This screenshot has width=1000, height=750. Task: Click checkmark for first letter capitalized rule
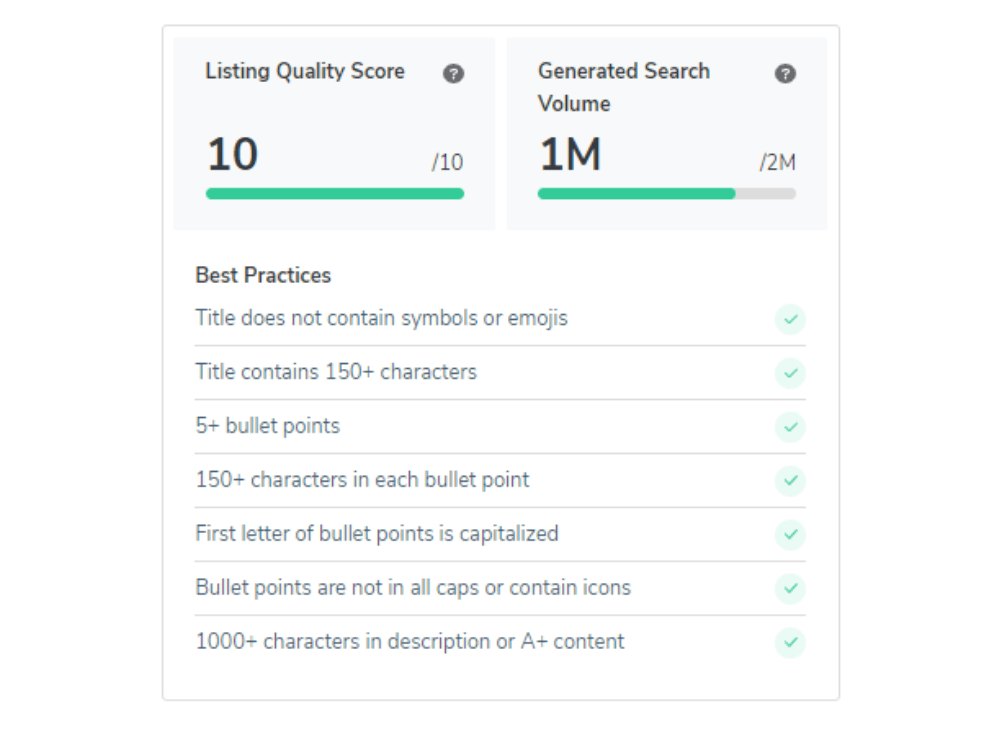790,535
